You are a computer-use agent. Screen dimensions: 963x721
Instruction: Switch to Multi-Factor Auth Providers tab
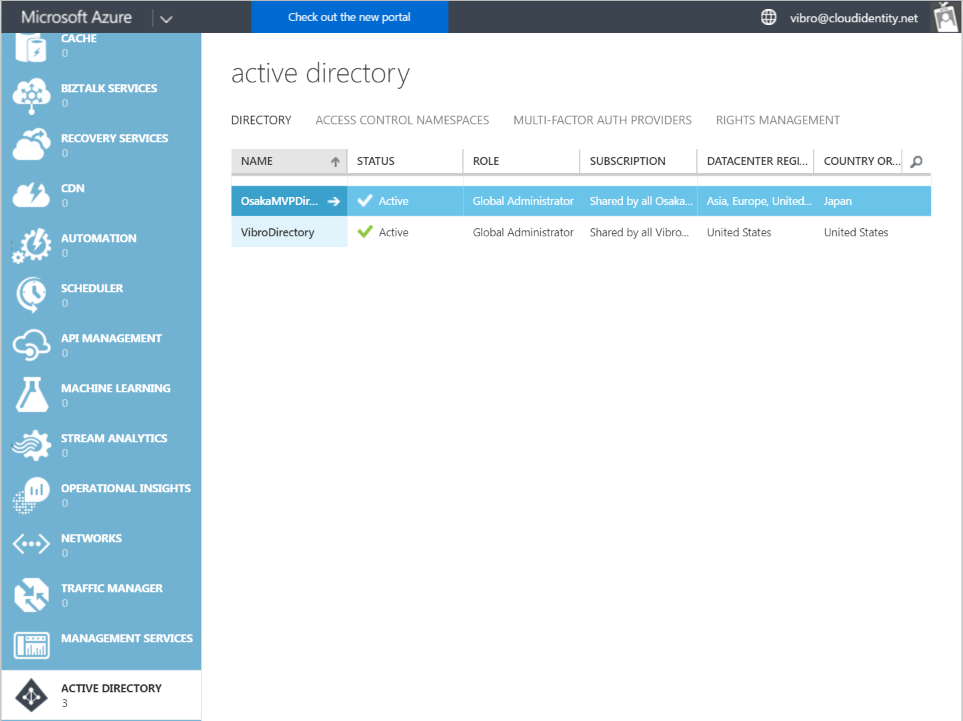coord(602,120)
